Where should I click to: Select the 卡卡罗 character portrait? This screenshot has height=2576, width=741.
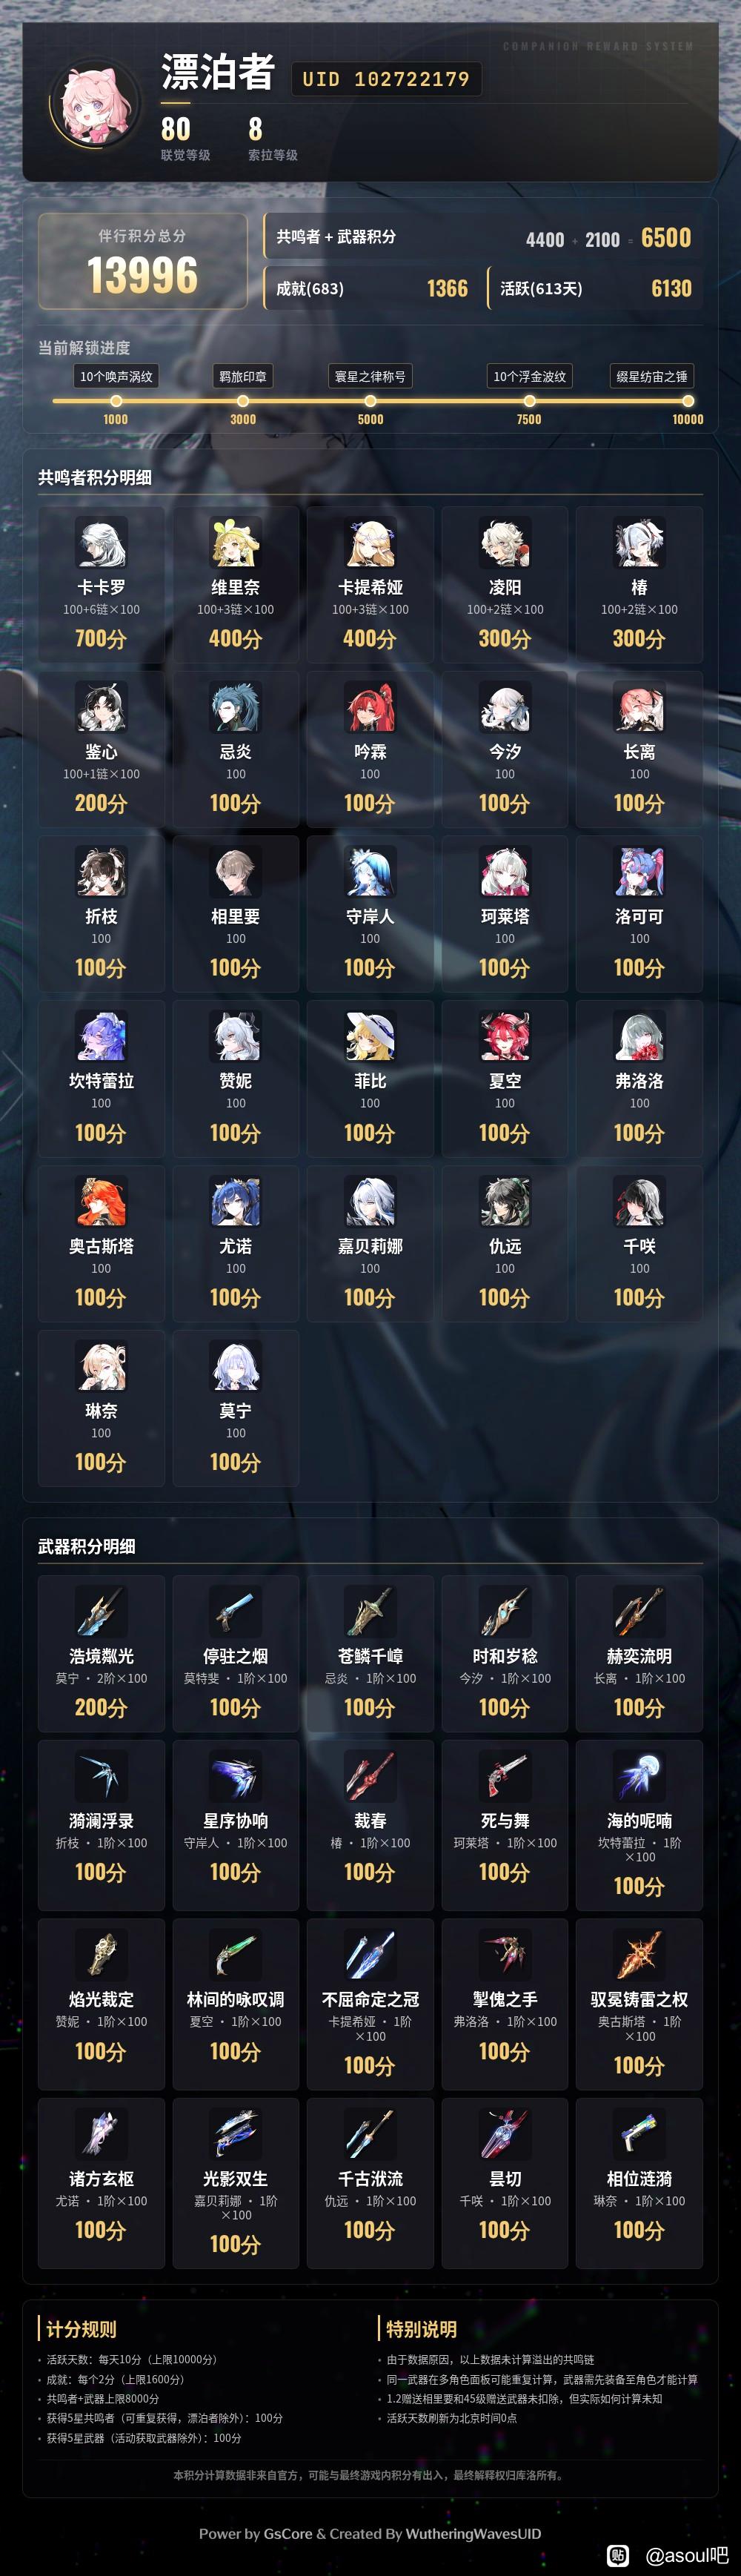(x=101, y=543)
